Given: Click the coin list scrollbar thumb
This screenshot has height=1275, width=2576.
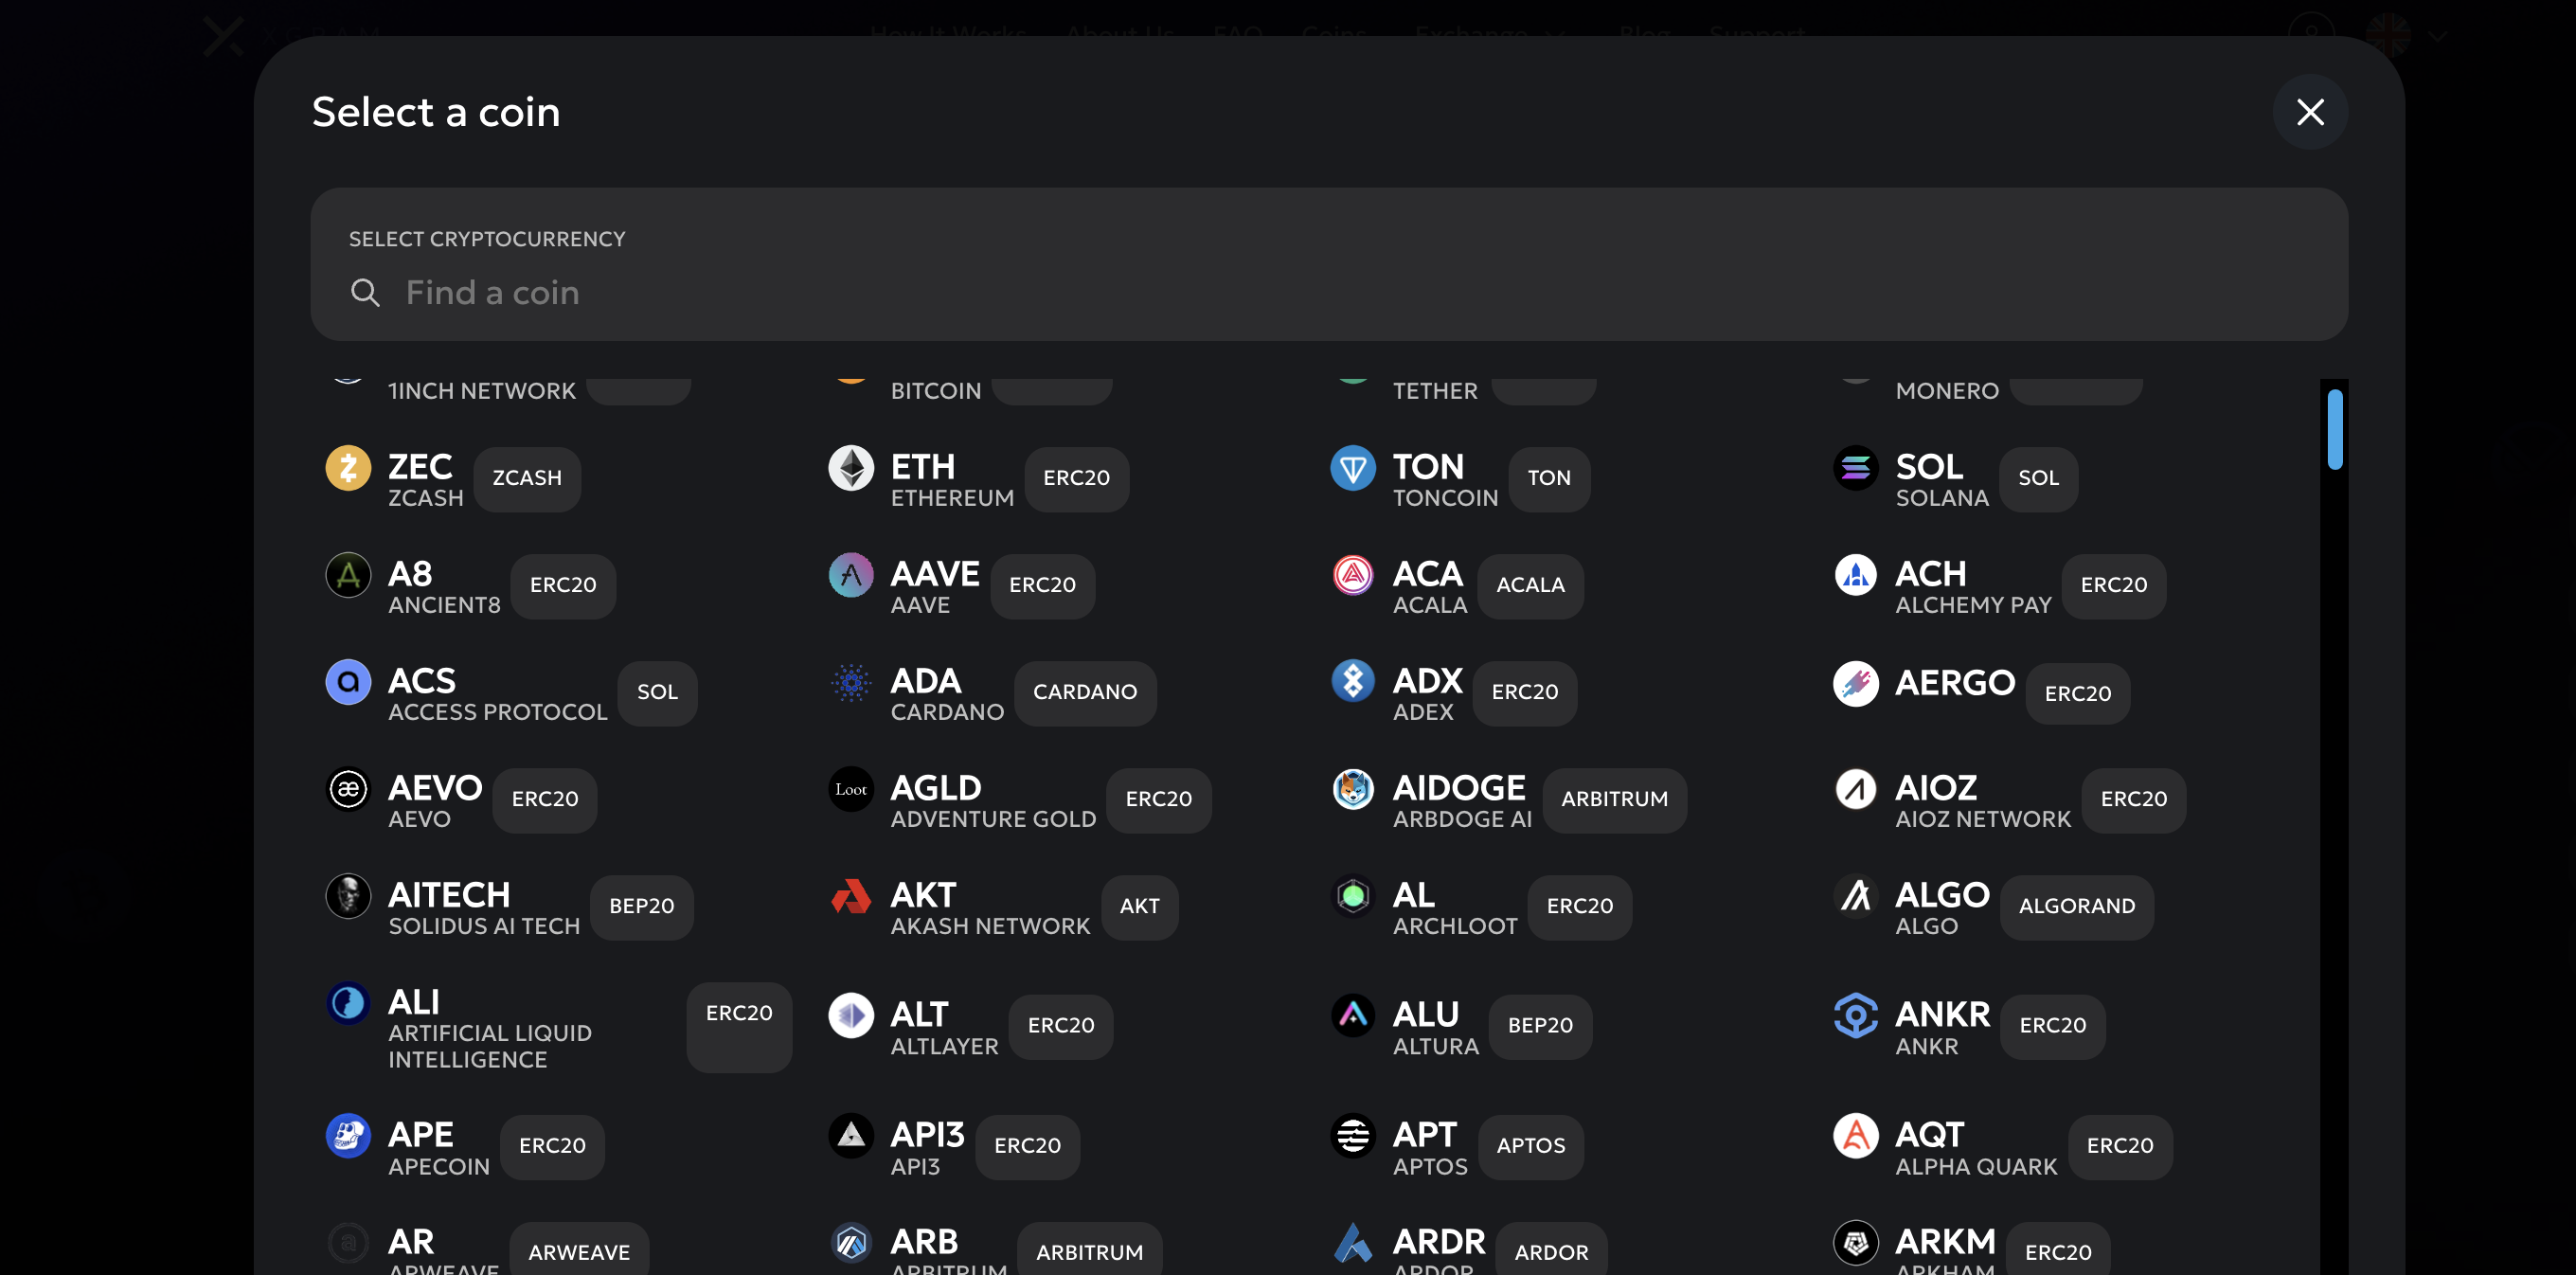Looking at the screenshot, I should coord(2334,429).
